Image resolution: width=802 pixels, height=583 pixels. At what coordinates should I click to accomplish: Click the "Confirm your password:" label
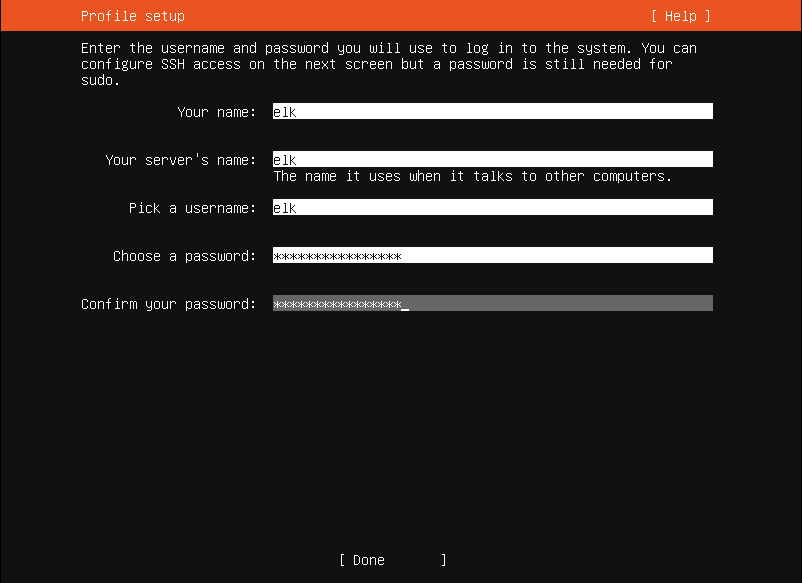168,304
